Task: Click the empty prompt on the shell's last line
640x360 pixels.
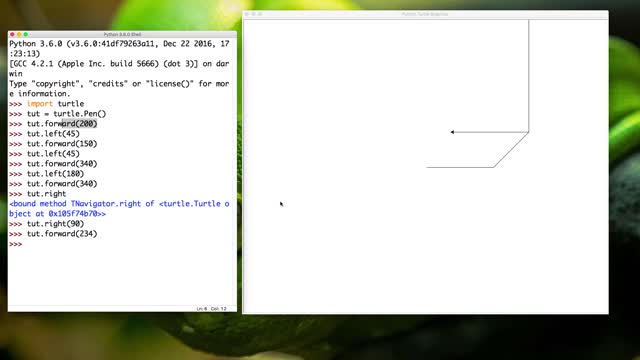Action: [x=16, y=244]
